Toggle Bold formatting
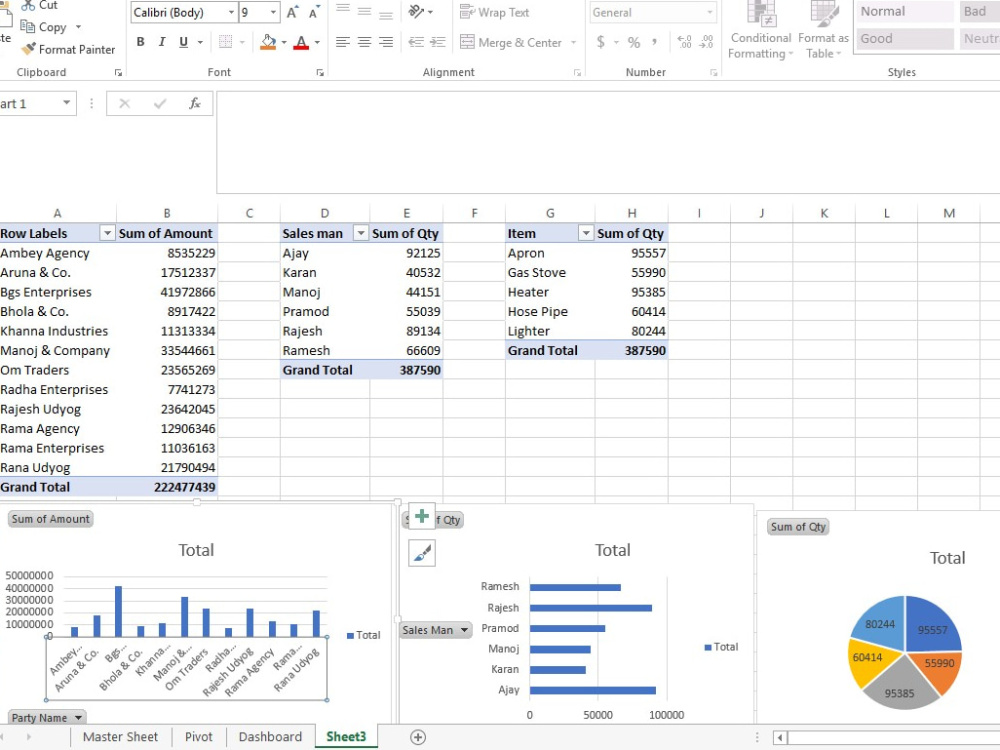Image resolution: width=1000 pixels, height=750 pixels. 140,42
